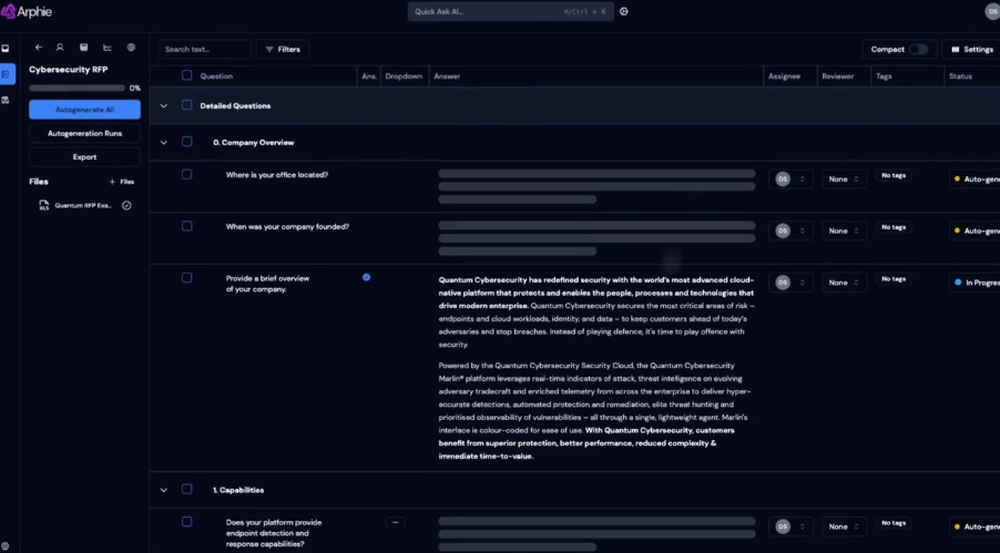This screenshot has height=553, width=1000.
Task: Click the DS avatar in the endpoint detection row
Action: click(783, 527)
